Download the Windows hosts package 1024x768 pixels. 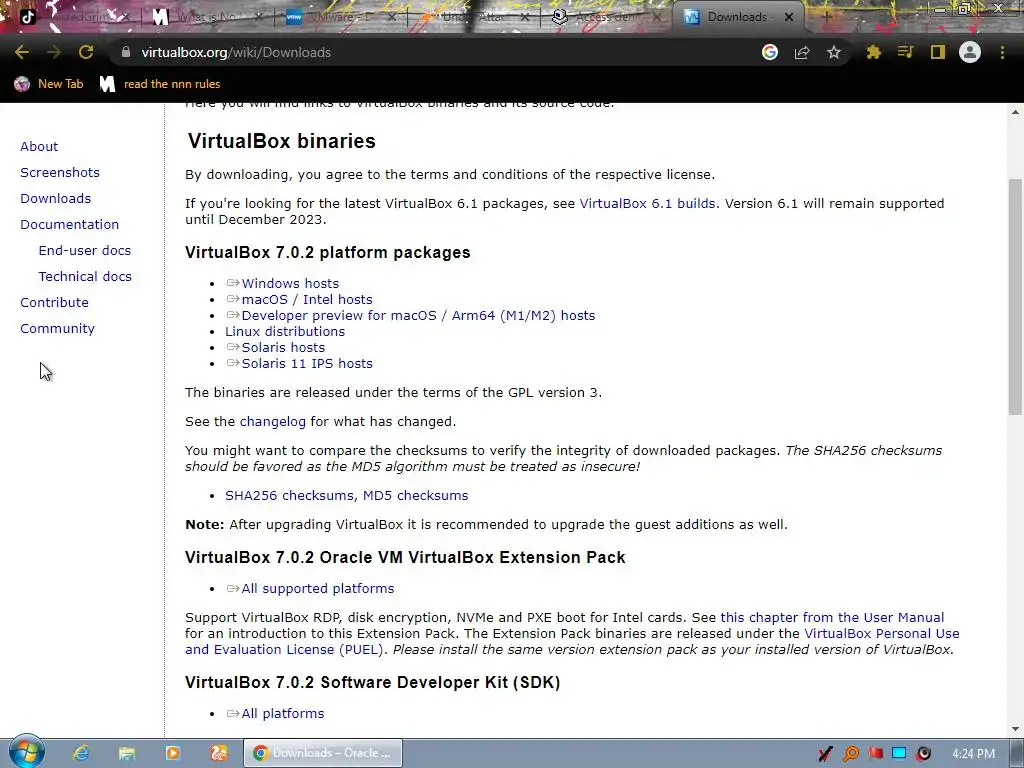(290, 283)
